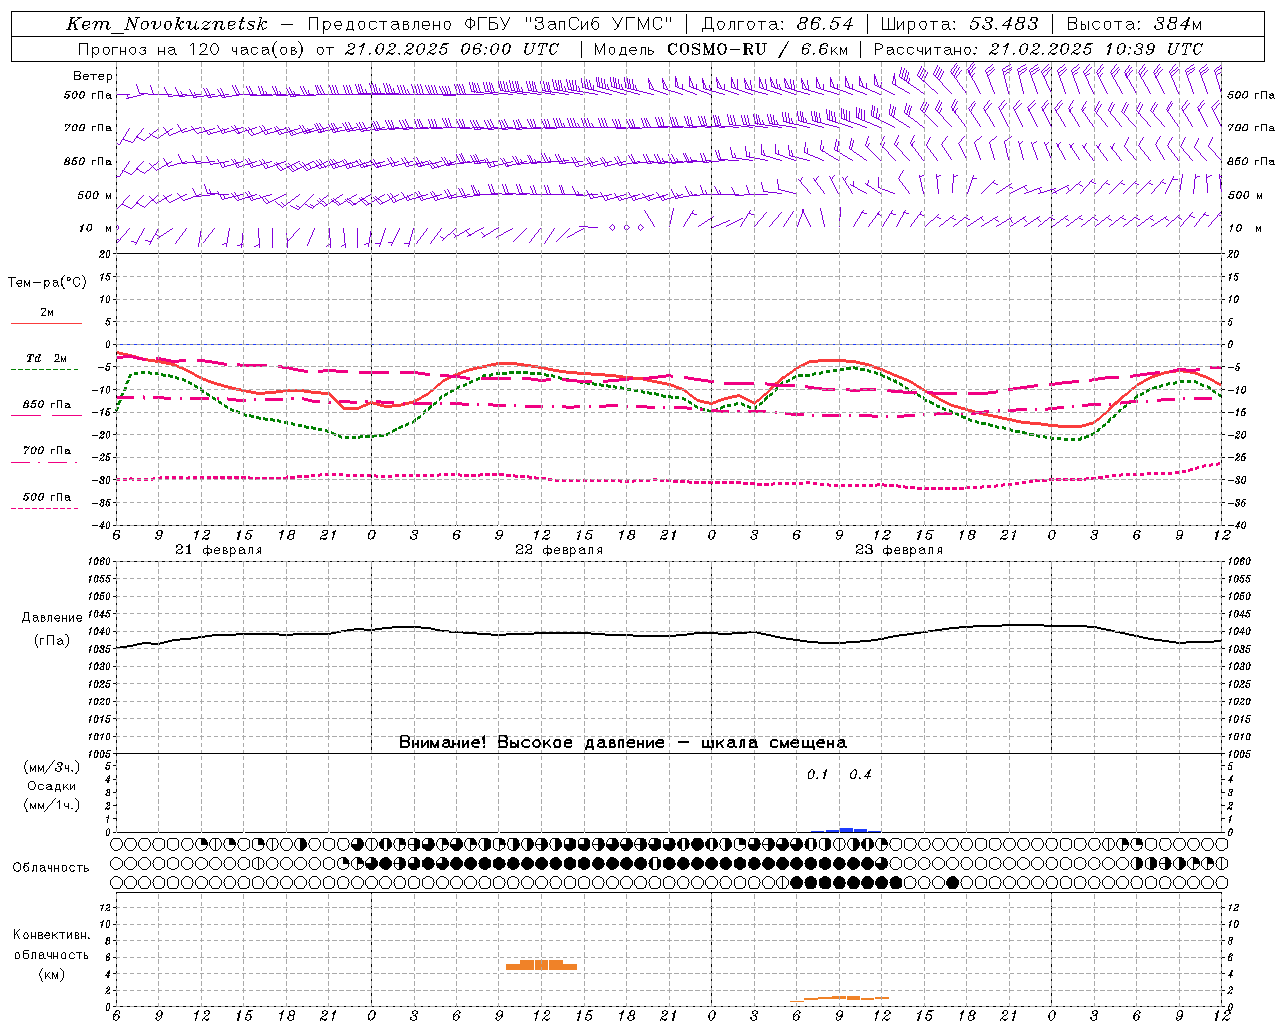Click the '(мм/1ч.)' precipitation unit label
Viewport: 1280px width, 1024px height.
(x=52, y=805)
